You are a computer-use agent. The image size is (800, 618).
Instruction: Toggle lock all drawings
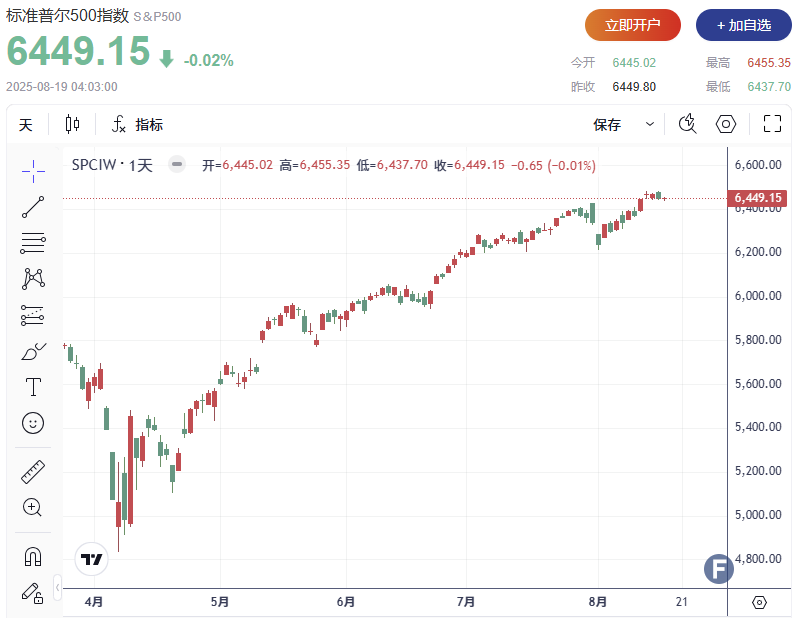pos(33,592)
